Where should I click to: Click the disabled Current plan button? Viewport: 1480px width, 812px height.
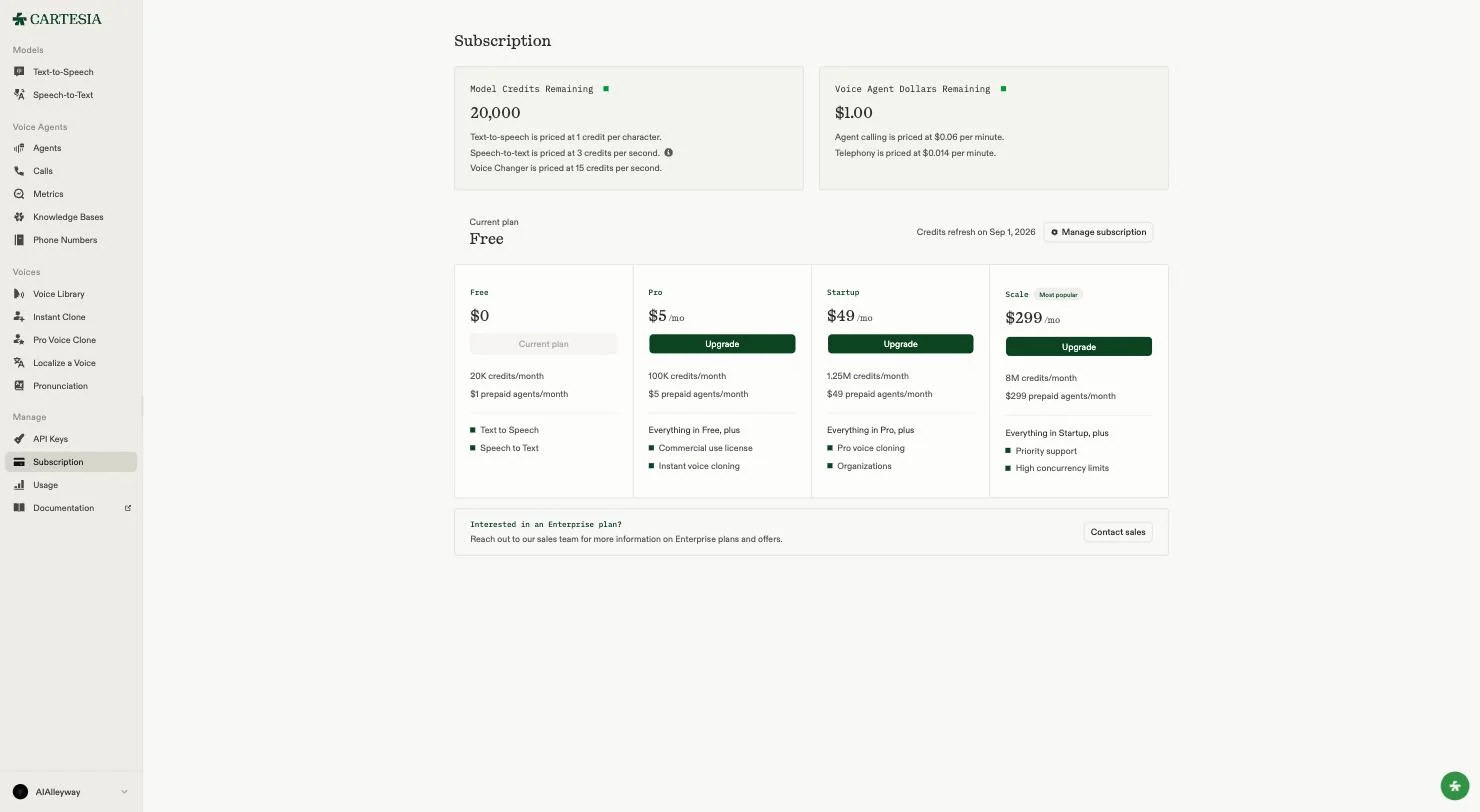pos(544,344)
